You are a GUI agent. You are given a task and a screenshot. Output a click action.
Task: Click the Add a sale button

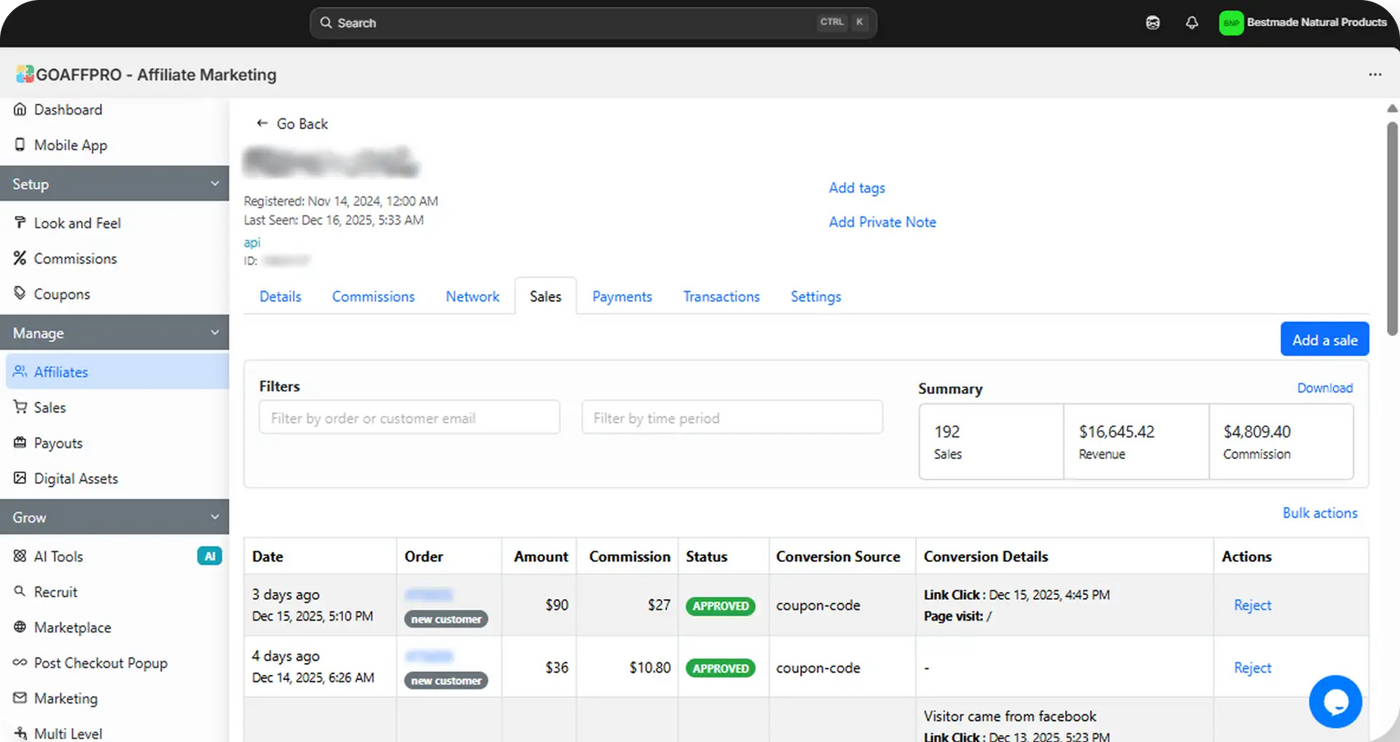coord(1324,338)
